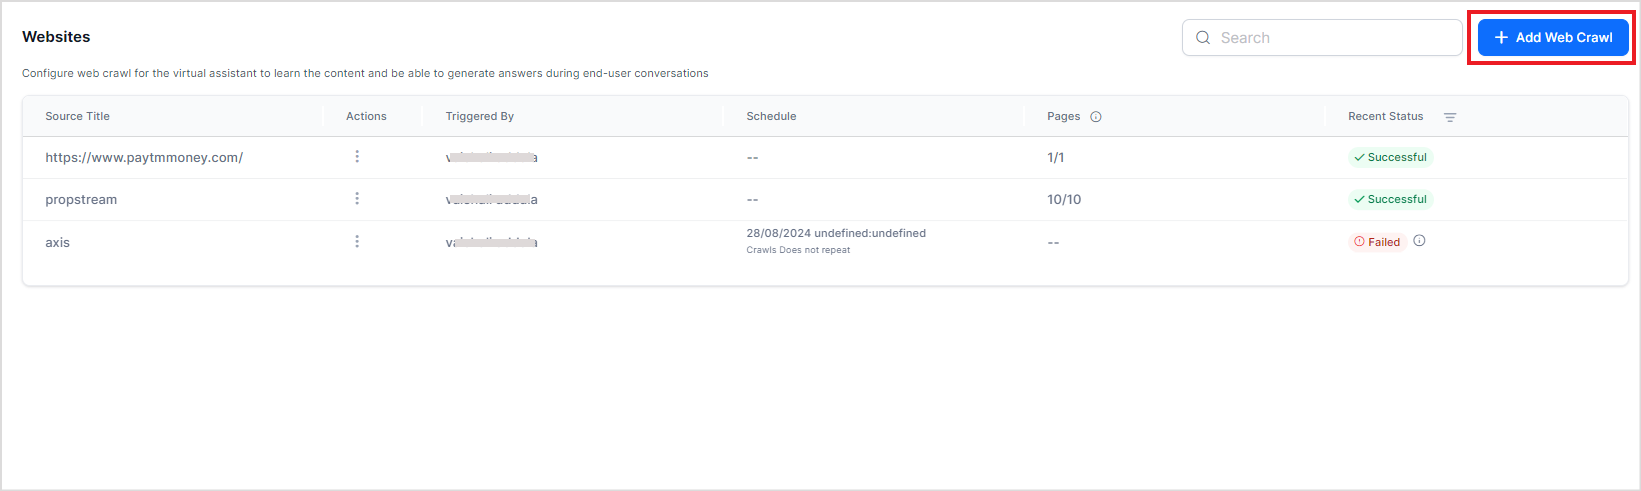Click info icon next to Failed status
Image resolution: width=1641 pixels, height=491 pixels.
click(x=1419, y=241)
